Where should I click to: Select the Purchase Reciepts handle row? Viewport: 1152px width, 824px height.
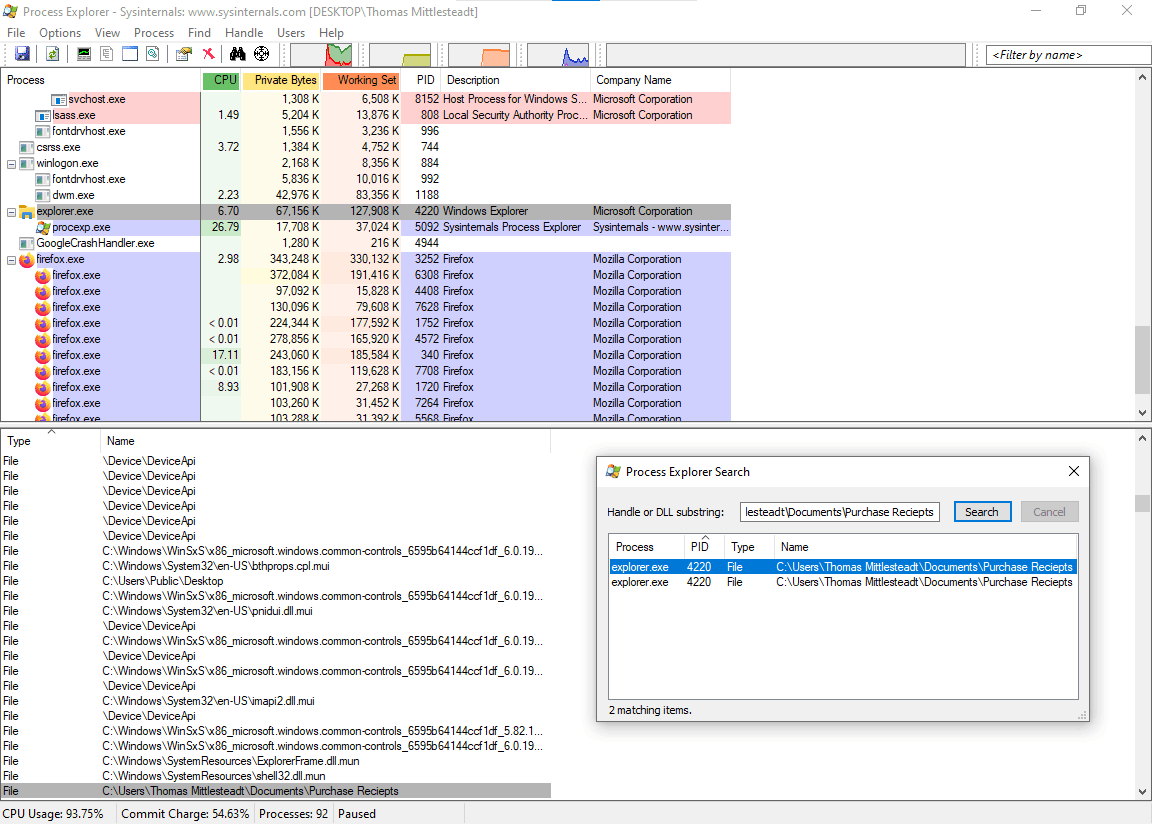click(276, 791)
